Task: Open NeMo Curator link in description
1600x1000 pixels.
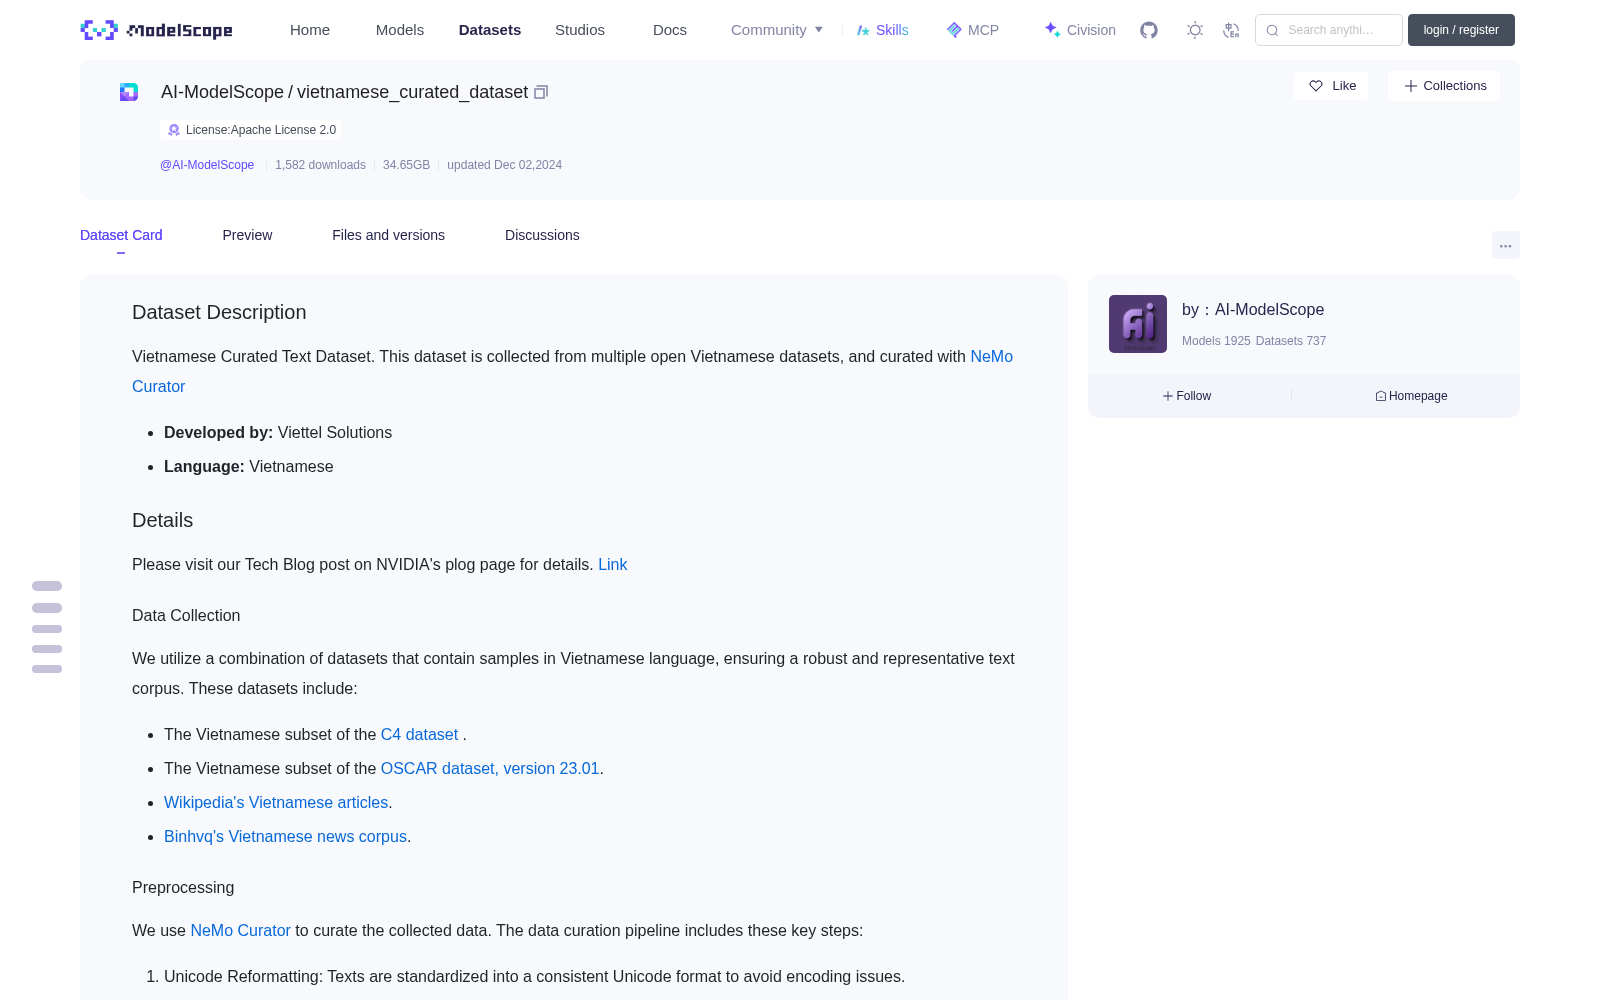Action: [991, 356]
